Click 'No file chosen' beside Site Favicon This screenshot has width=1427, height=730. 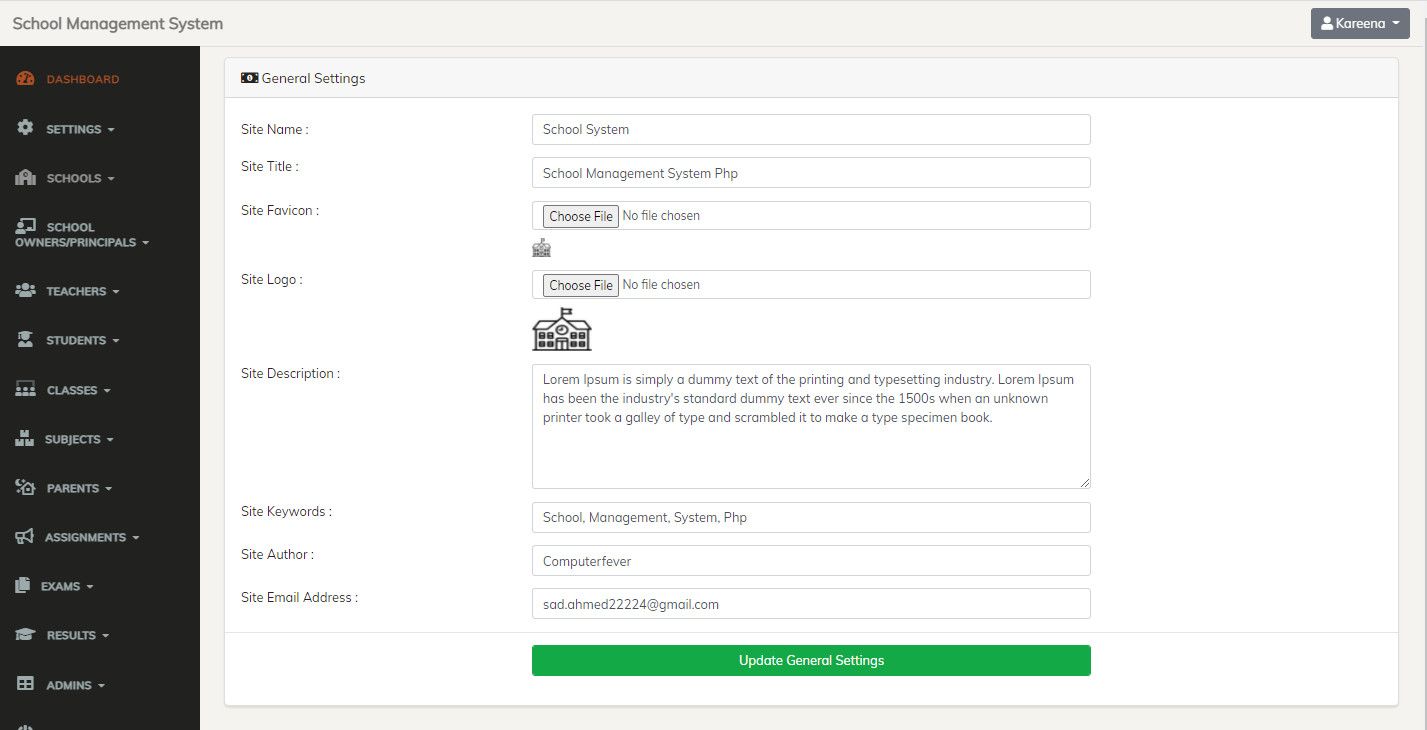pyautogui.click(x=661, y=216)
